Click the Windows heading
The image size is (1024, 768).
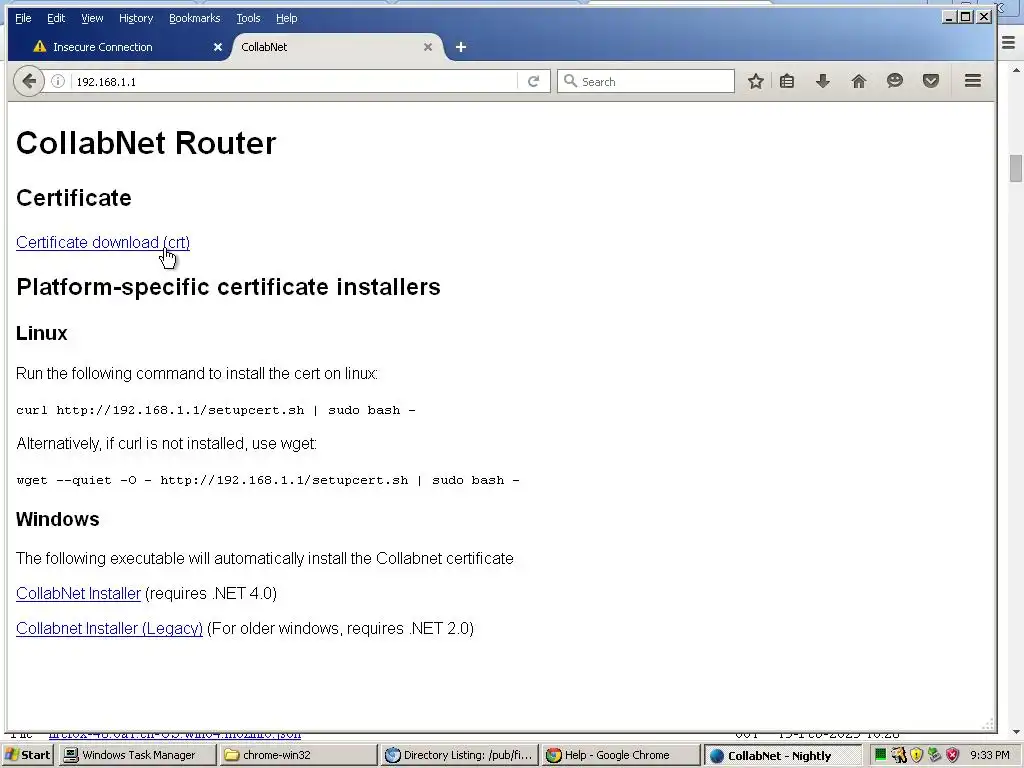click(57, 519)
